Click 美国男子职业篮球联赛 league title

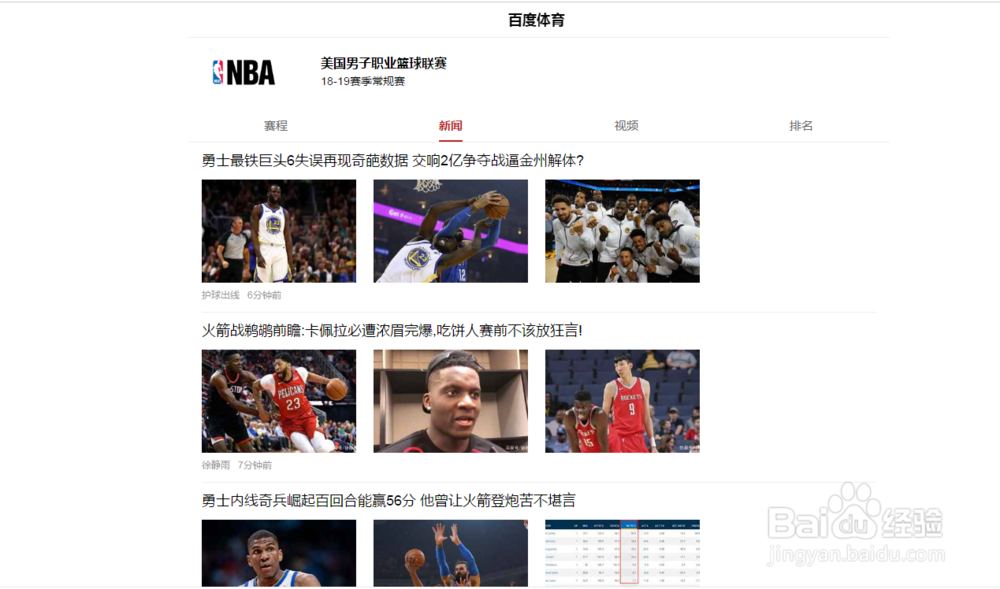(383, 63)
